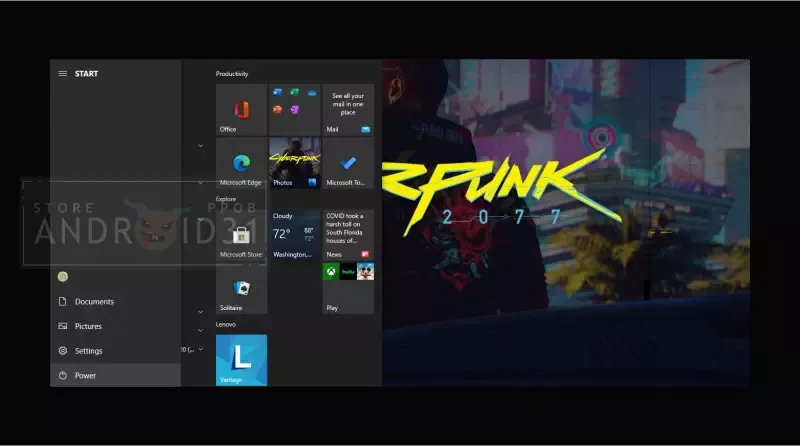Launch the Lenovo Vantage tile
The width and height of the screenshot is (800, 446).
(241, 360)
